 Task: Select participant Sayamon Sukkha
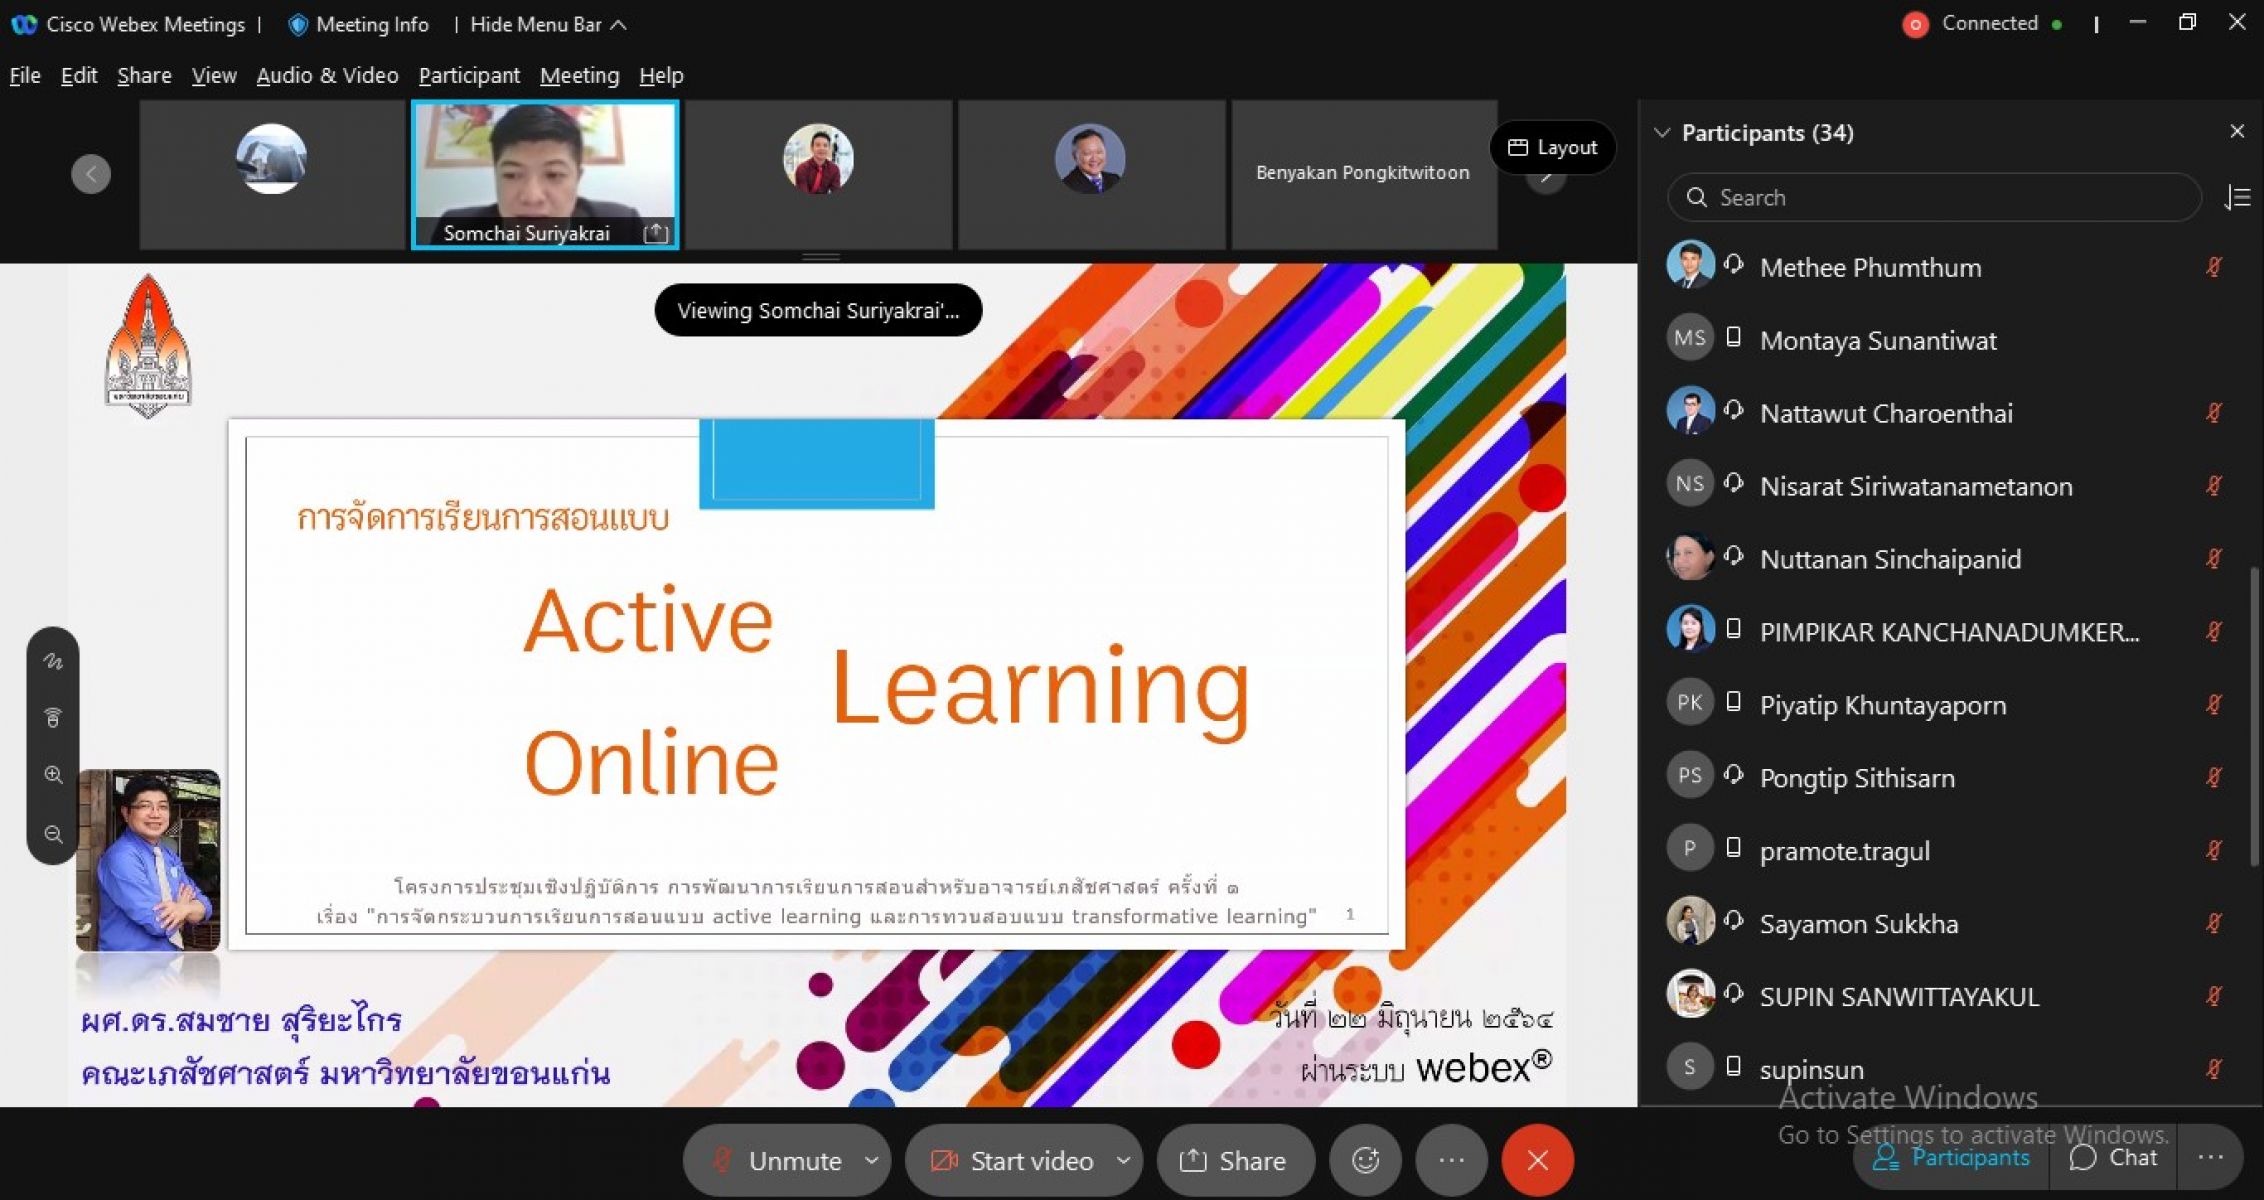1945,923
